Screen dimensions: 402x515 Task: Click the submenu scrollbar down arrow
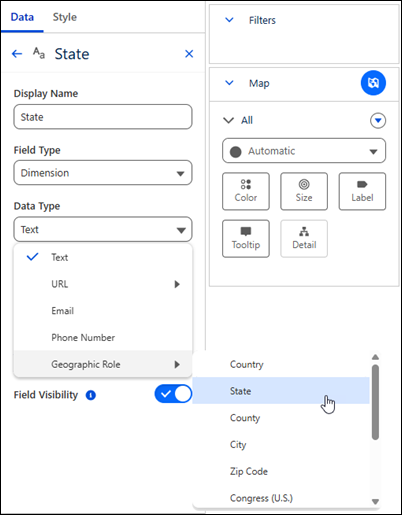coord(375,501)
